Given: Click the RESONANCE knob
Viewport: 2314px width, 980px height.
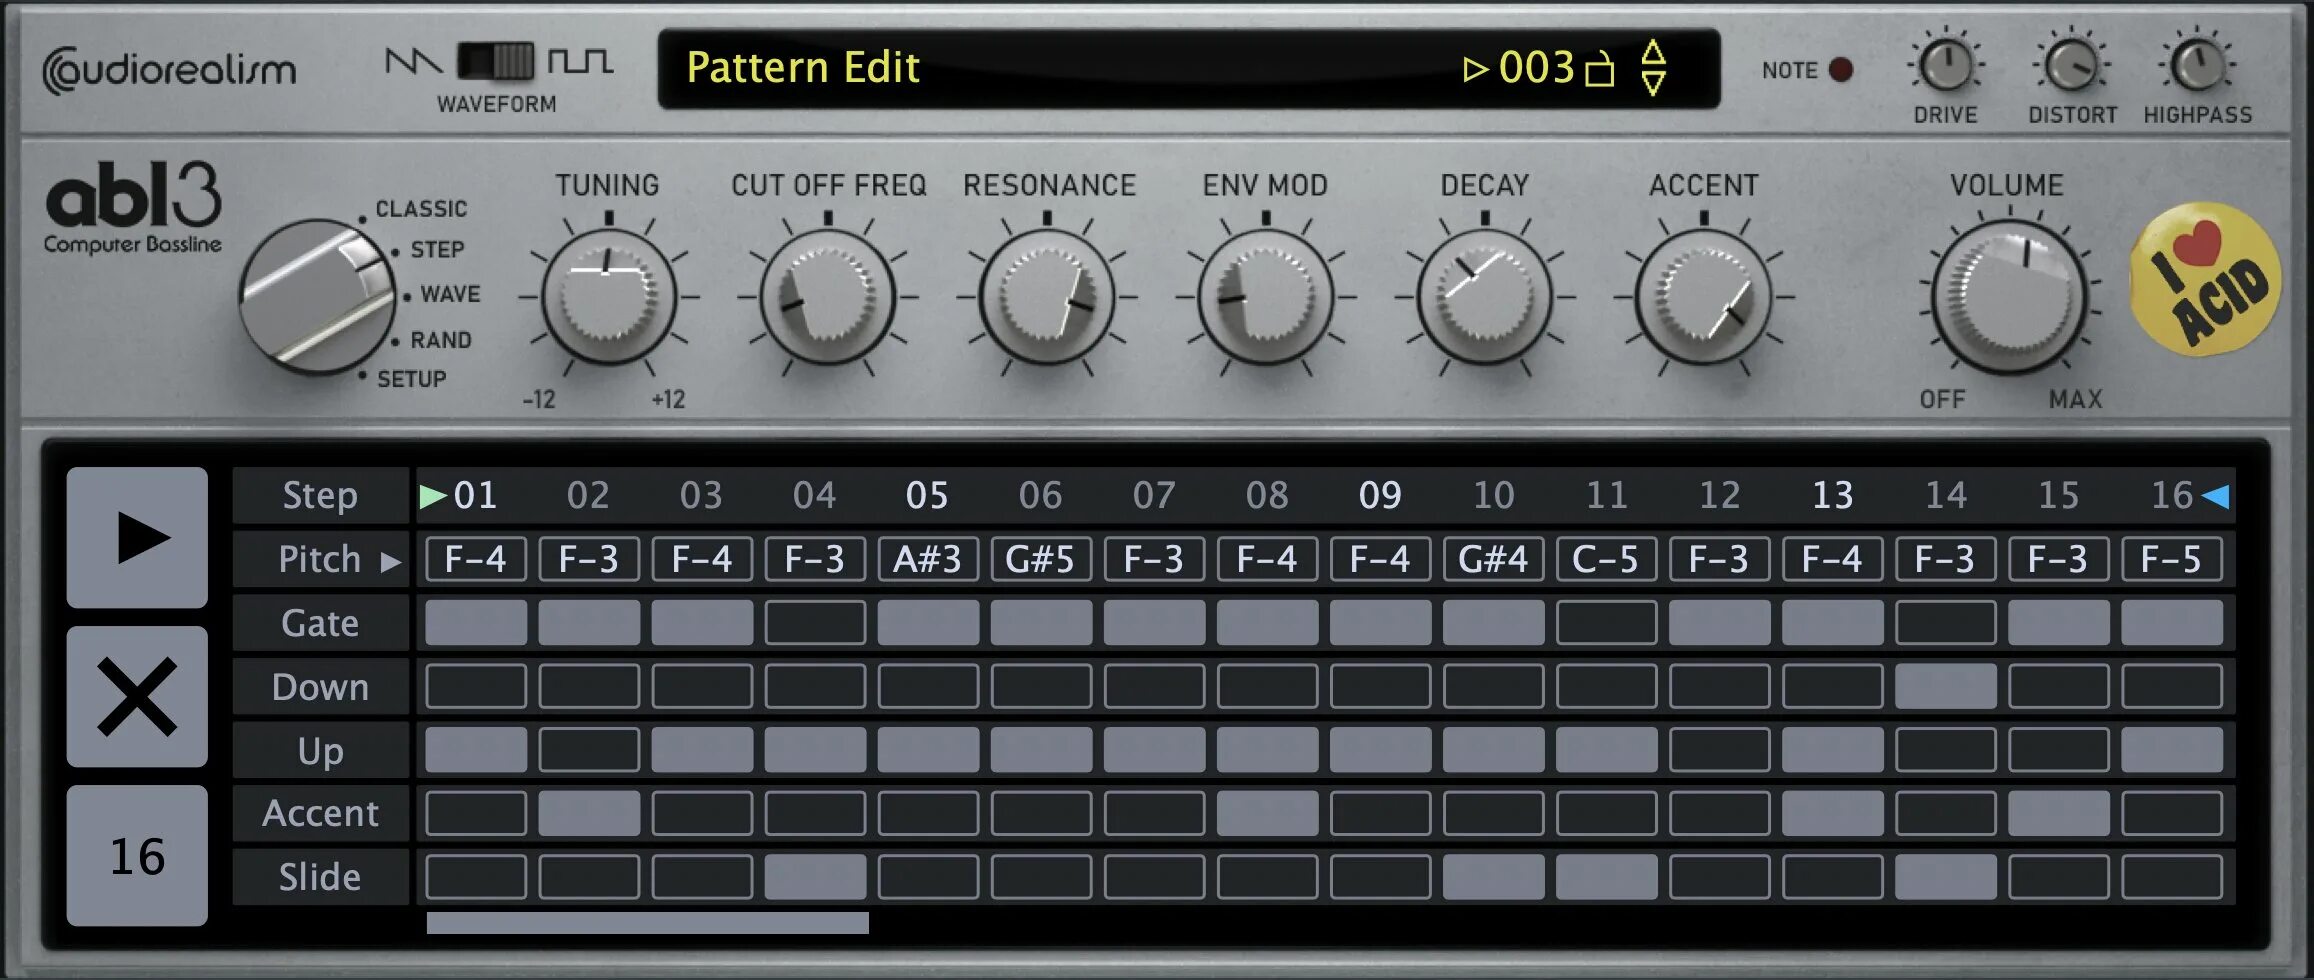Looking at the screenshot, I should tap(1047, 297).
